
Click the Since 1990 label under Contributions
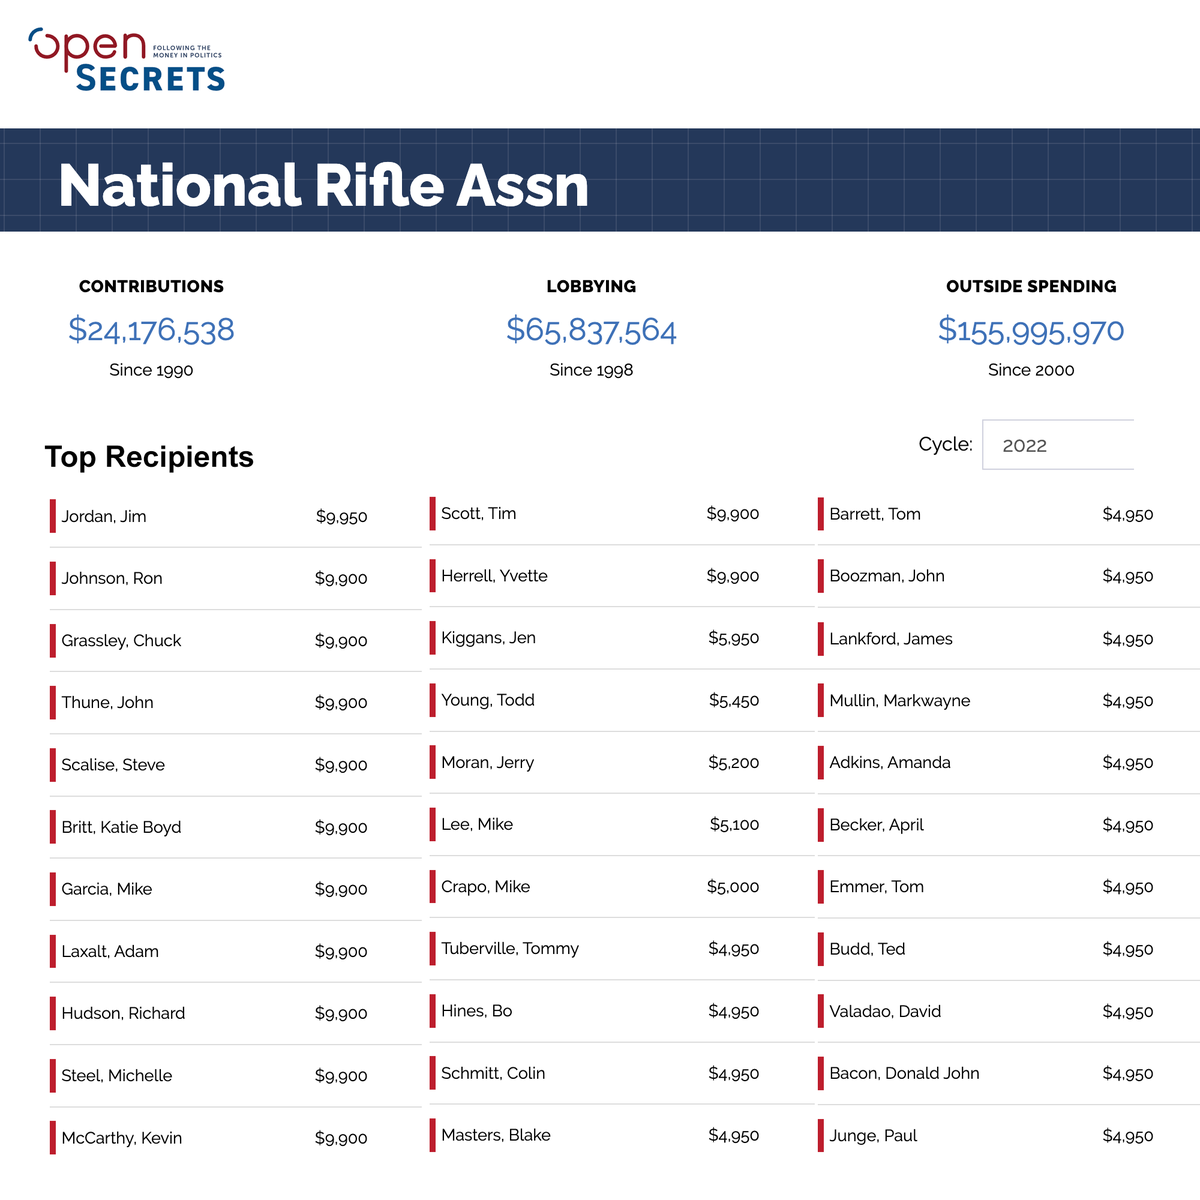point(151,370)
